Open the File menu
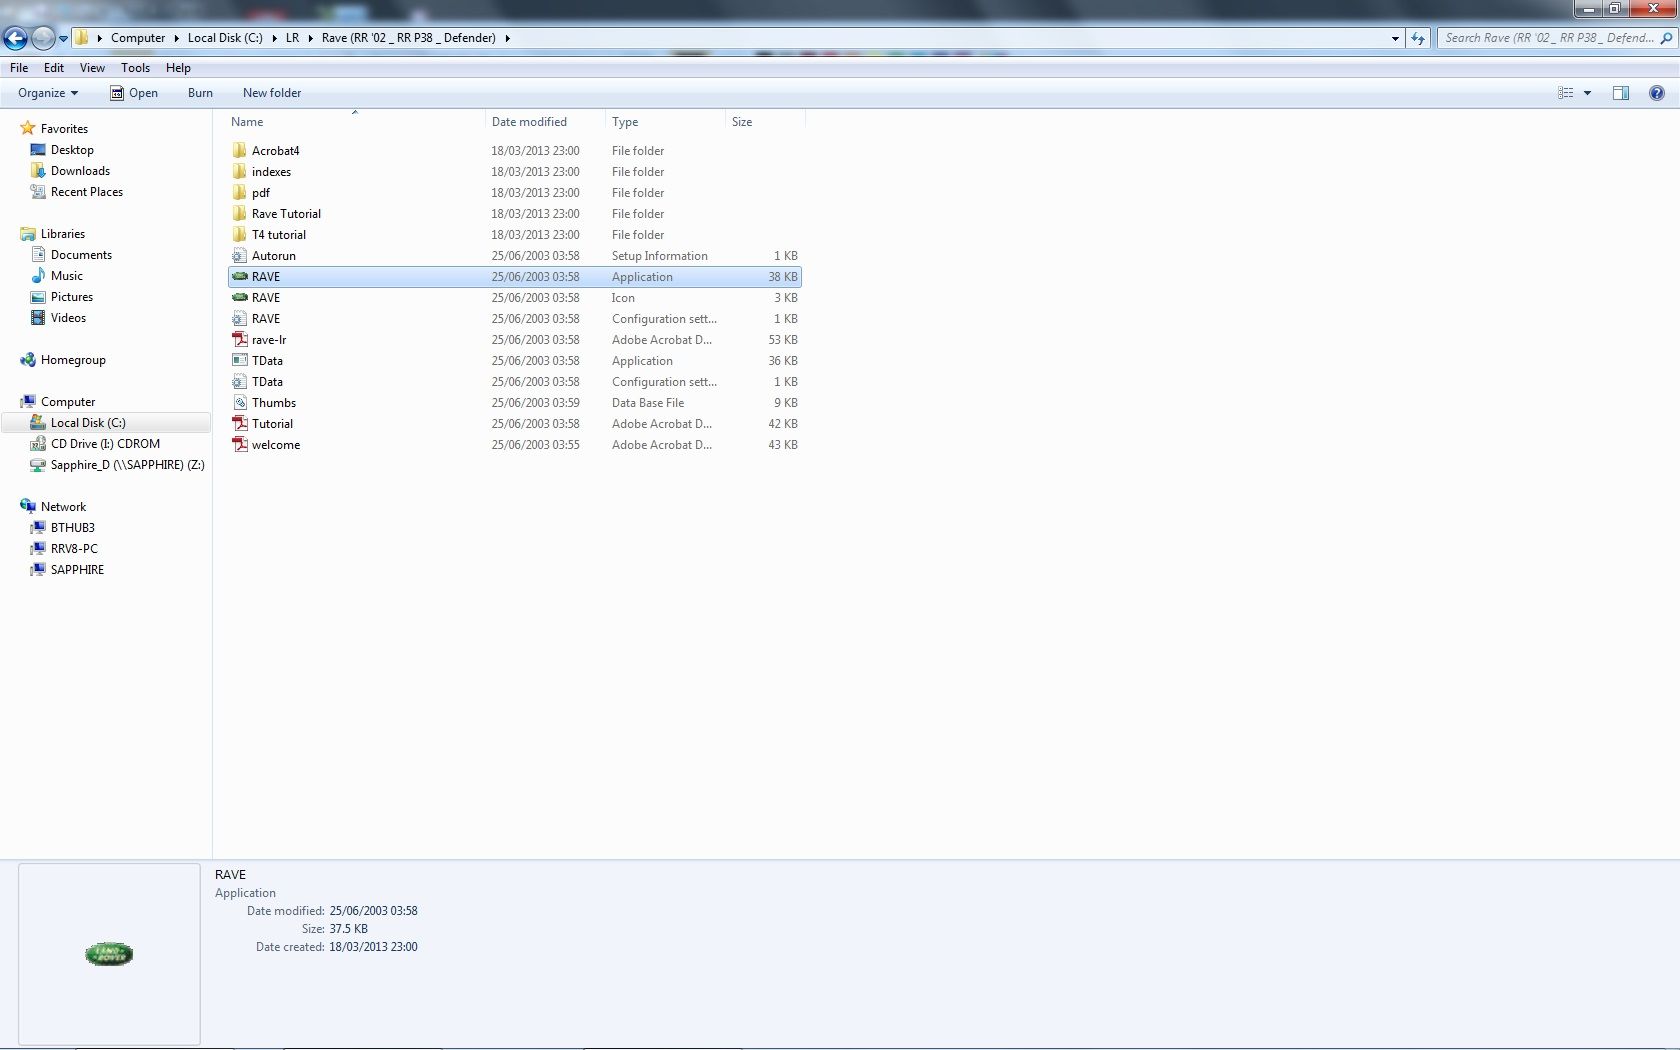 [19, 68]
